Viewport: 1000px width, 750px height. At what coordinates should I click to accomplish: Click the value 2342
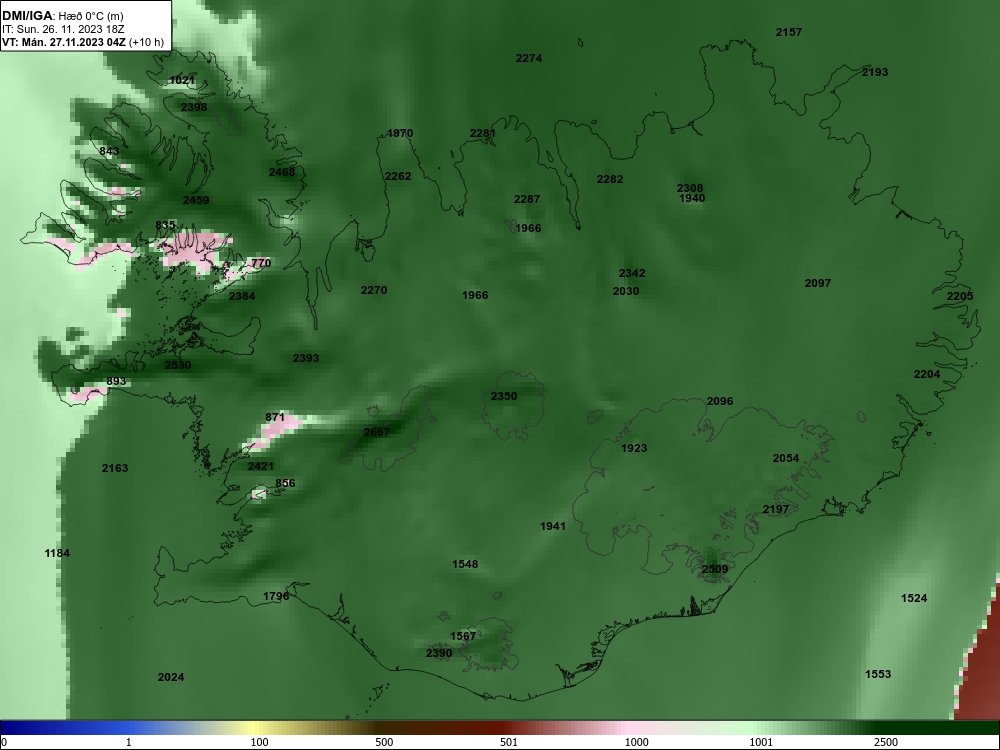632,273
